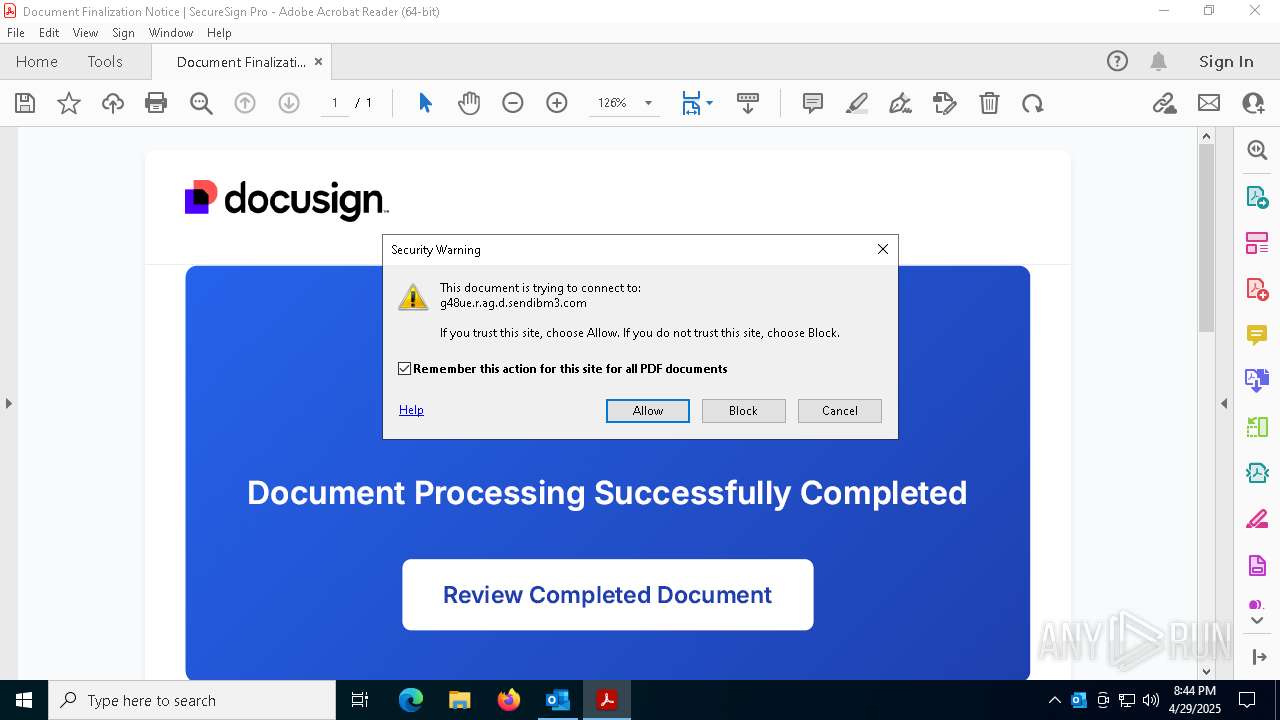Viewport: 1280px width, 720px height.
Task: Click the upload to cloud icon
Action: click(x=113, y=103)
